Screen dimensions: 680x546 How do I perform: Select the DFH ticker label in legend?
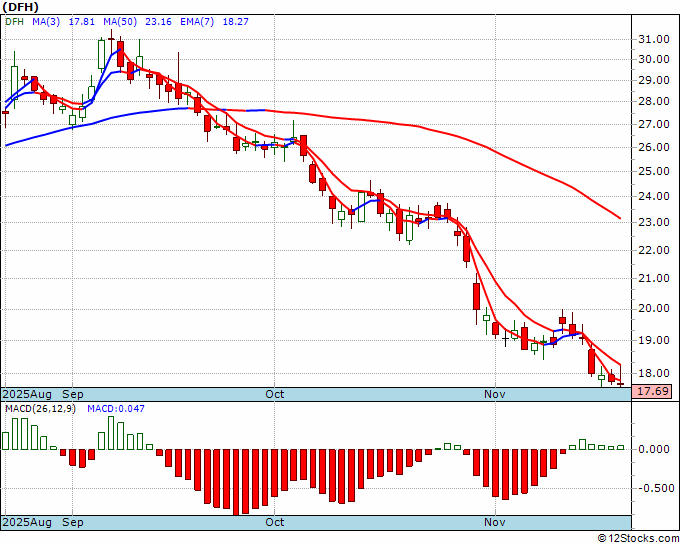pyautogui.click(x=14, y=22)
